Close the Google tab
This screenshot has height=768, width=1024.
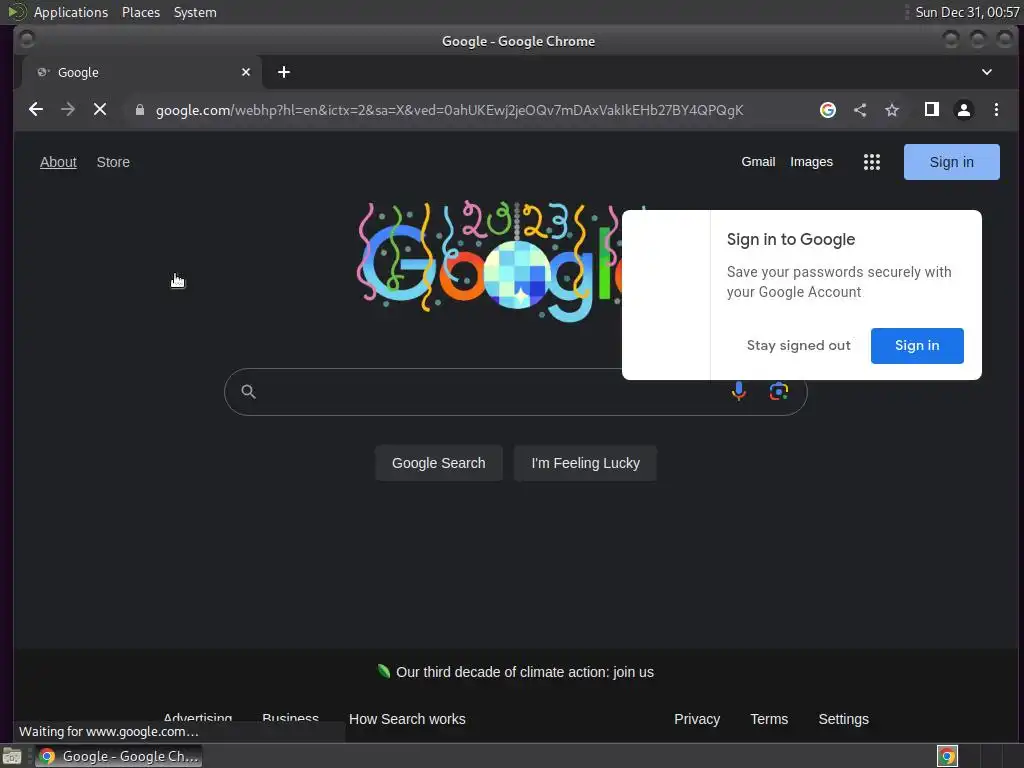coord(246,72)
